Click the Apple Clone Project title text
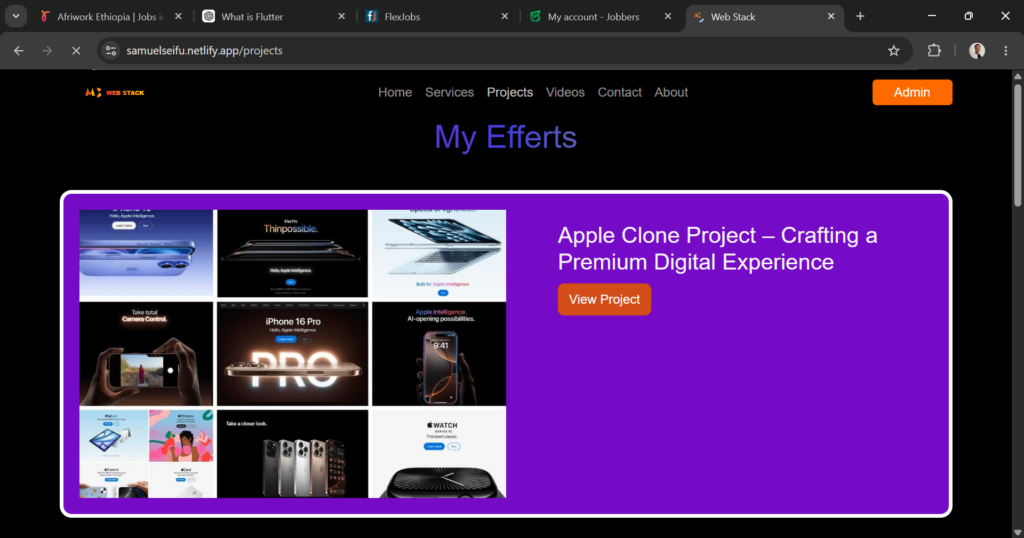 [x=717, y=248]
